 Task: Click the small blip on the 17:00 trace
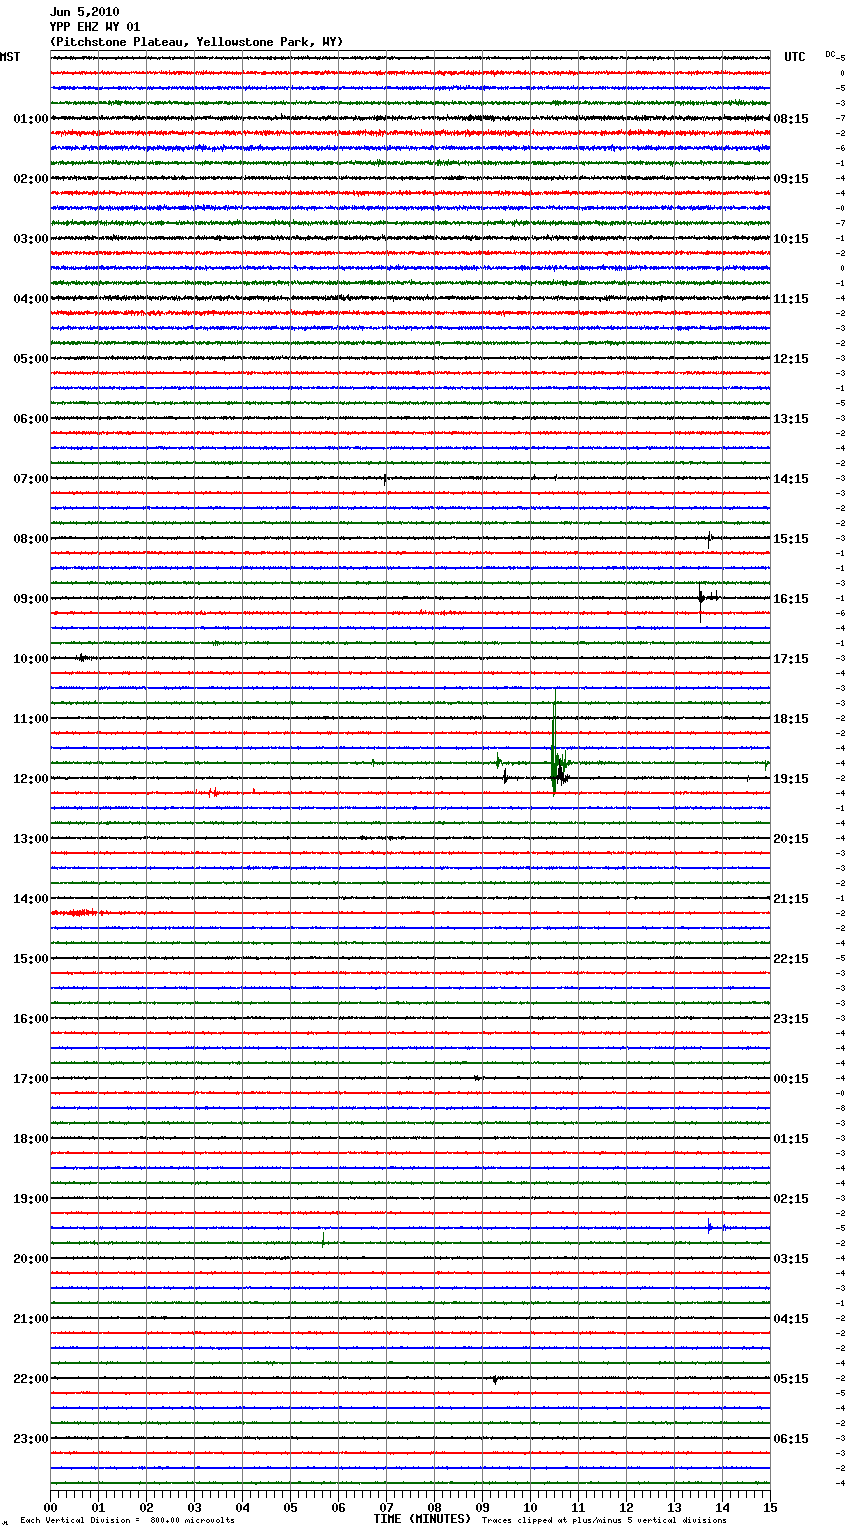click(478, 1078)
